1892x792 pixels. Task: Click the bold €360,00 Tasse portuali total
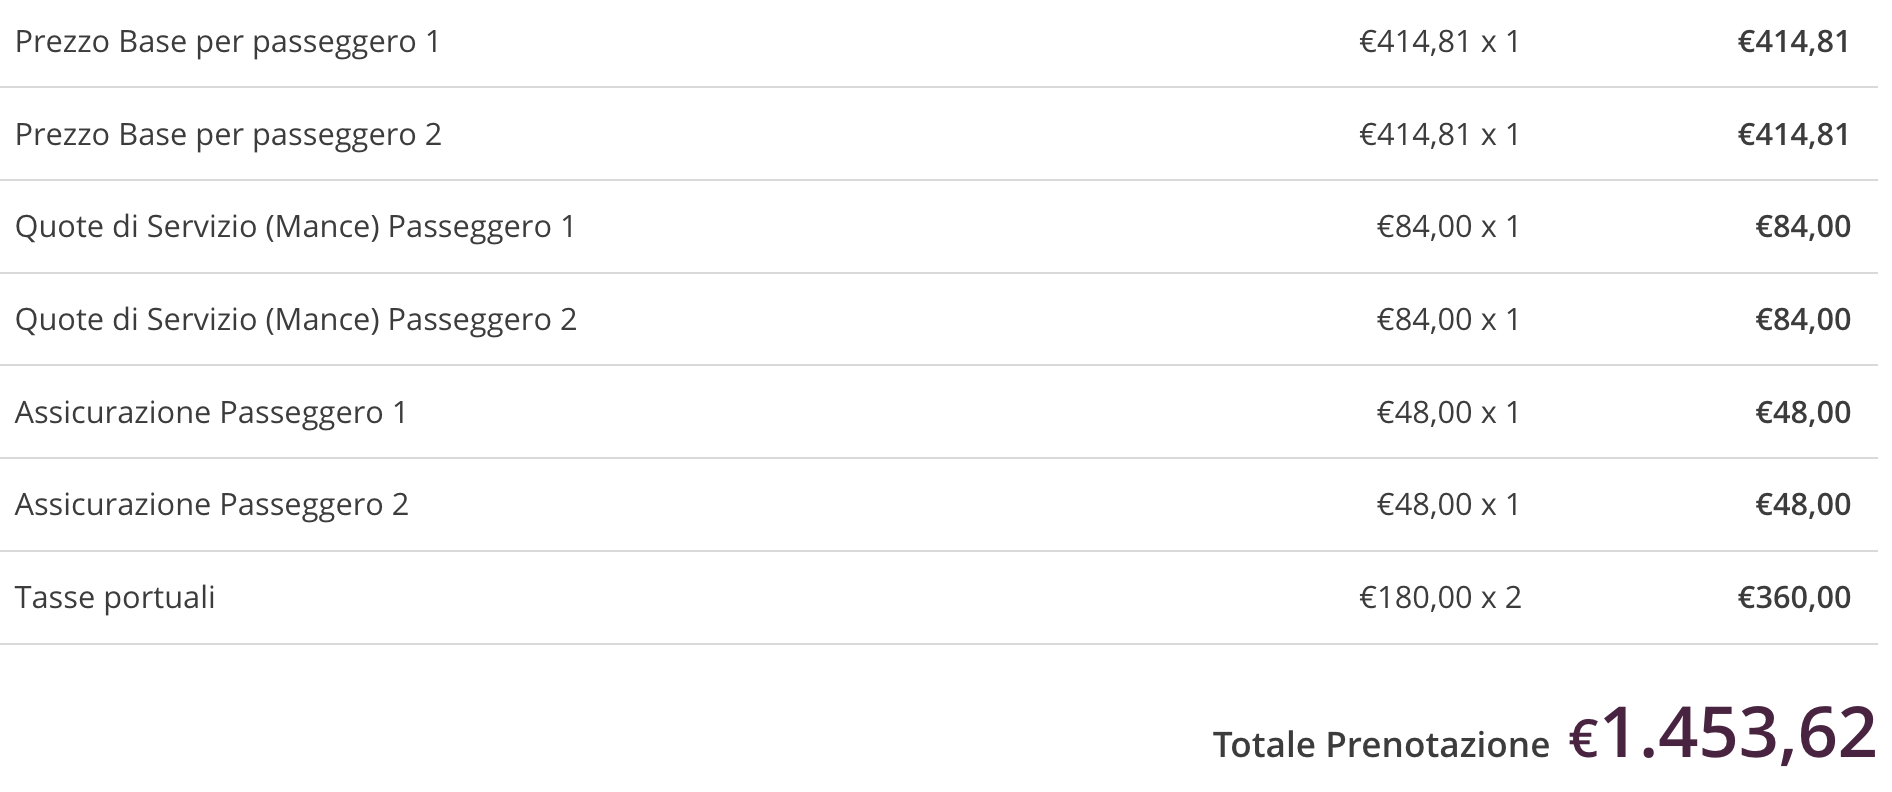(x=1794, y=598)
